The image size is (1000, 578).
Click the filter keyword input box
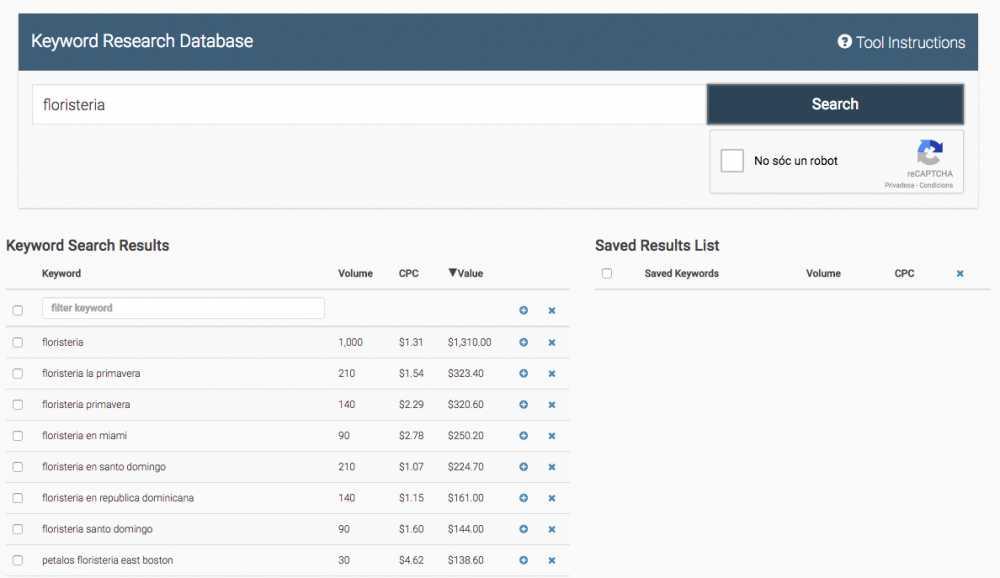[x=183, y=307]
